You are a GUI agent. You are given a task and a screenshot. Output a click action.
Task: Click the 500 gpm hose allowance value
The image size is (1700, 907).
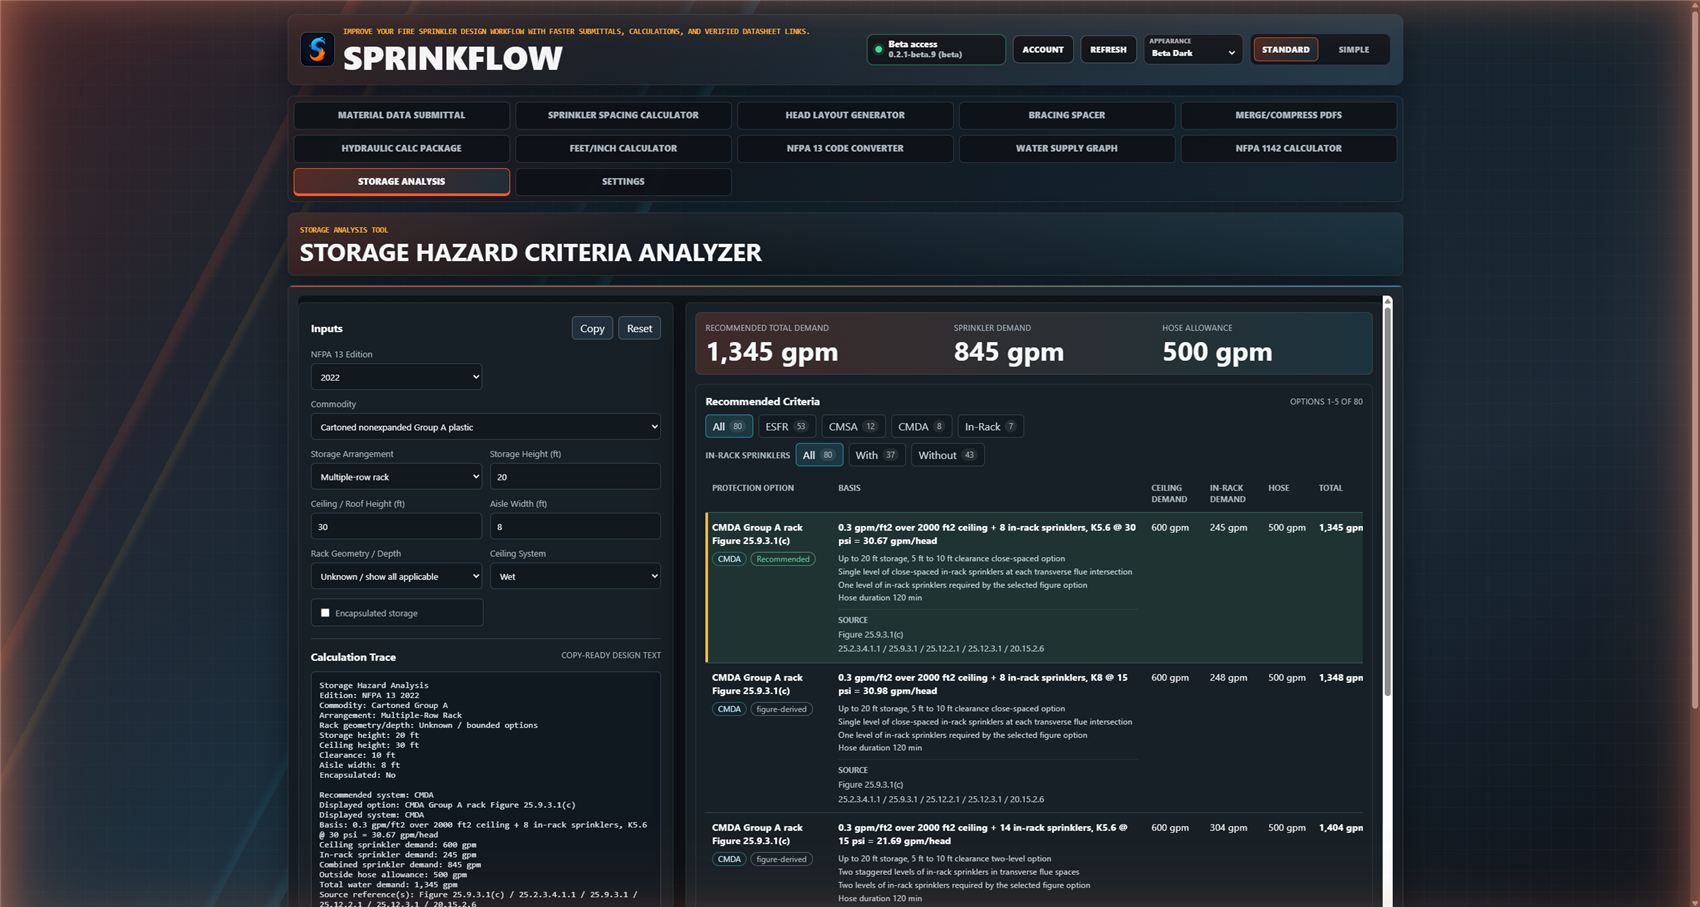pyautogui.click(x=1217, y=352)
